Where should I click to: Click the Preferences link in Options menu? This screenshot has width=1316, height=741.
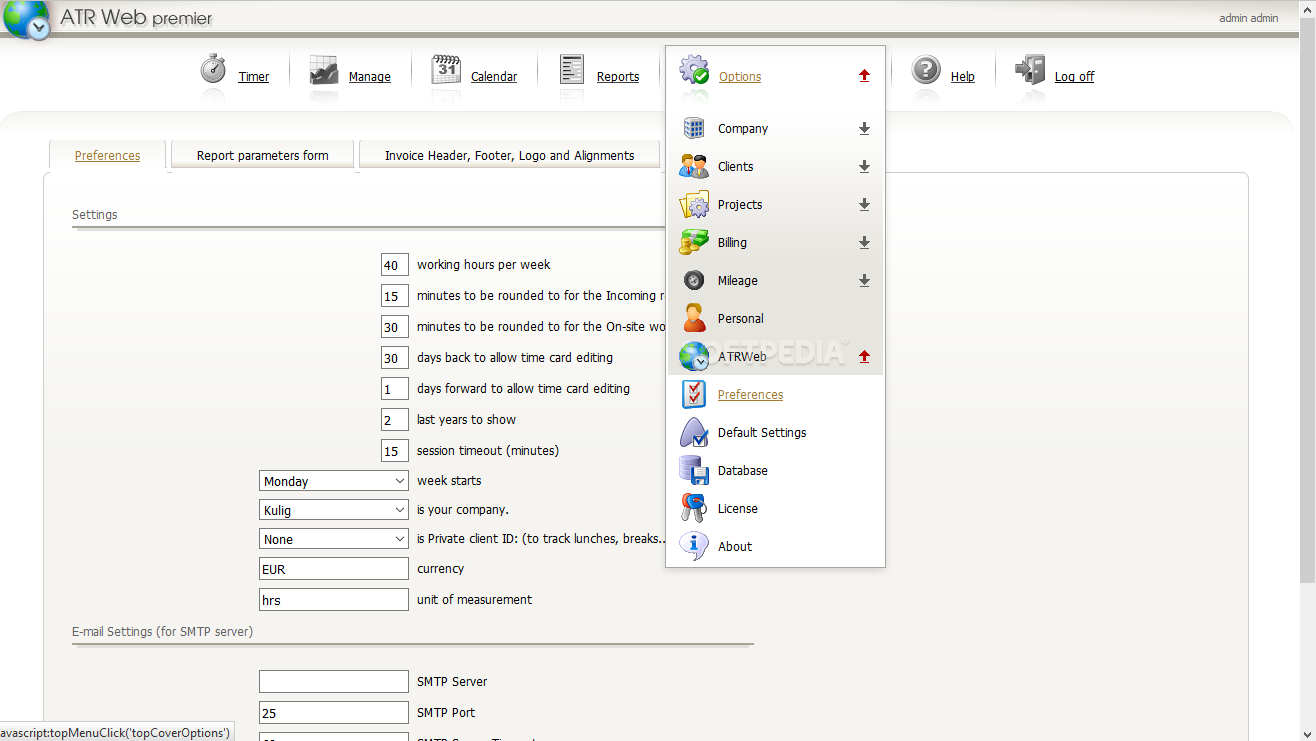(750, 395)
